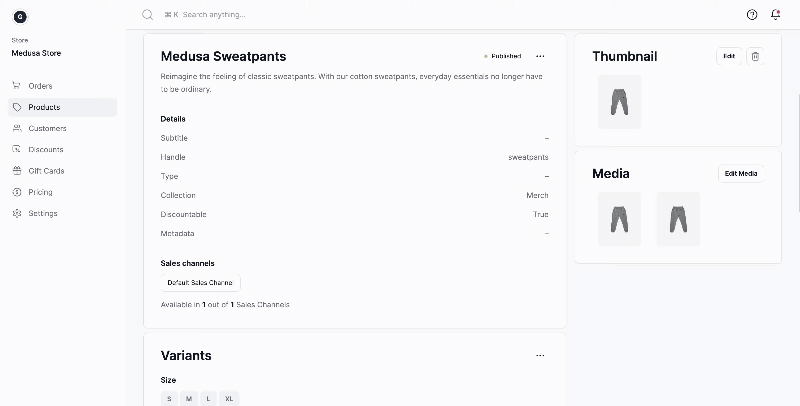Select the second media sweatpants image
The image size is (800, 406).
678,219
